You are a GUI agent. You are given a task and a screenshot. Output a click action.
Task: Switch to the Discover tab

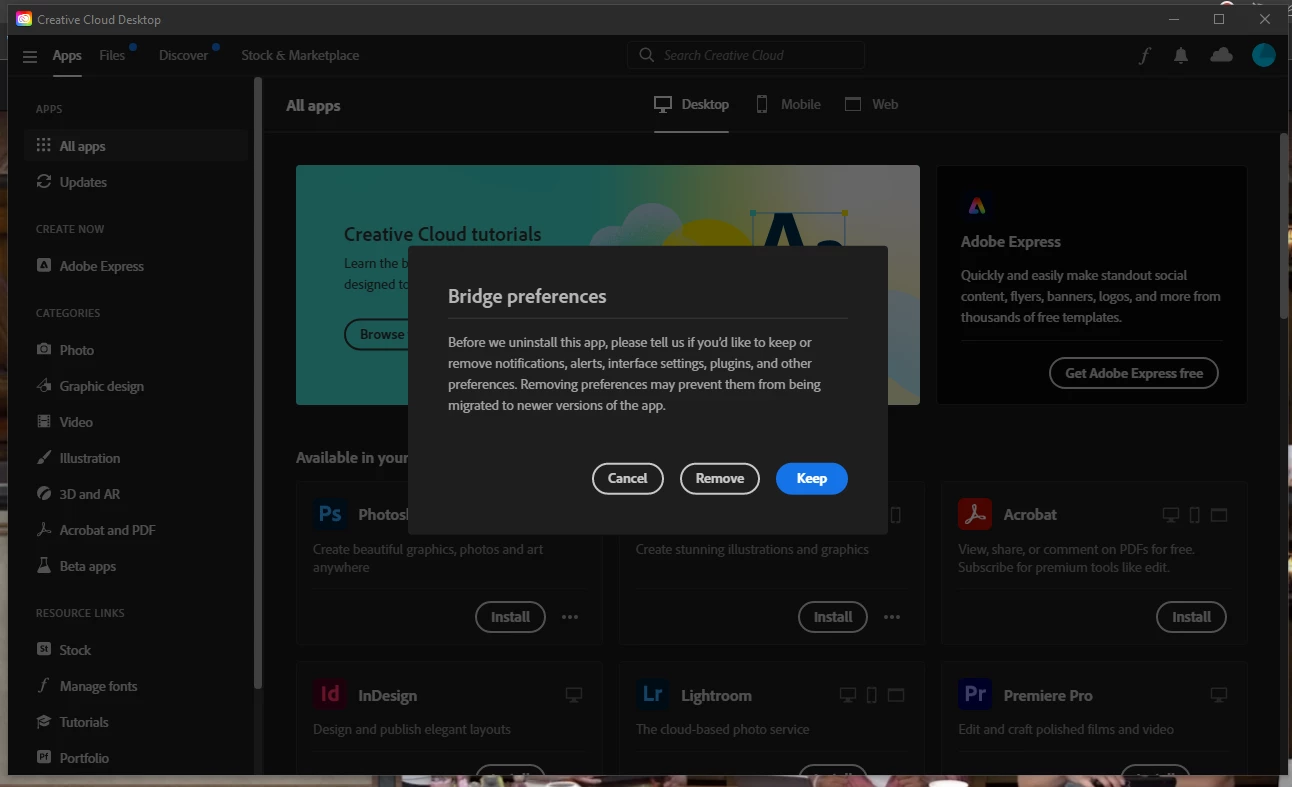tap(183, 55)
